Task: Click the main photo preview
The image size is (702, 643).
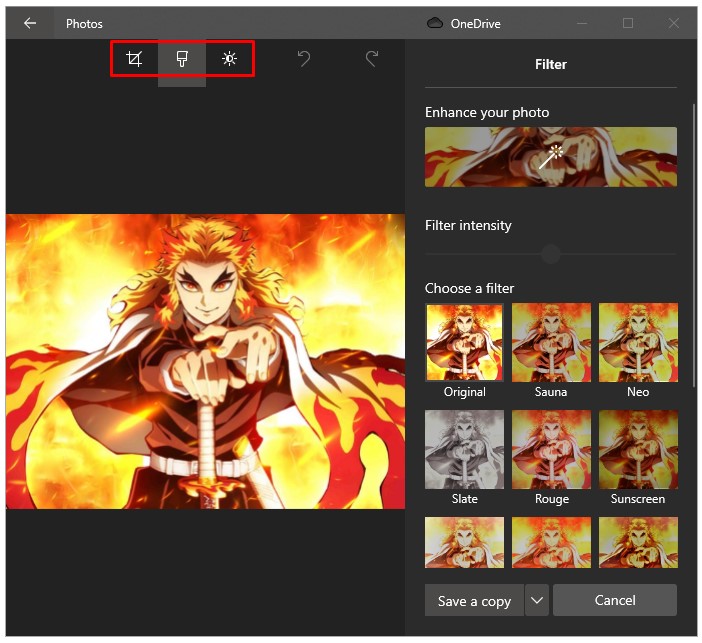Action: [x=205, y=361]
